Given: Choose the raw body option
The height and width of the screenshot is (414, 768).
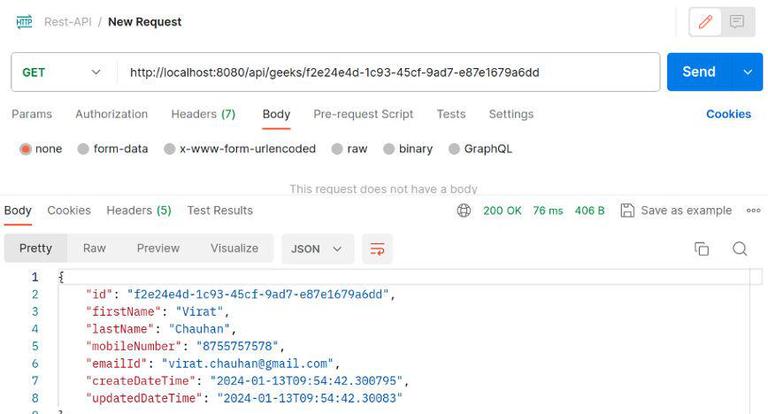Looking at the screenshot, I should [337, 149].
